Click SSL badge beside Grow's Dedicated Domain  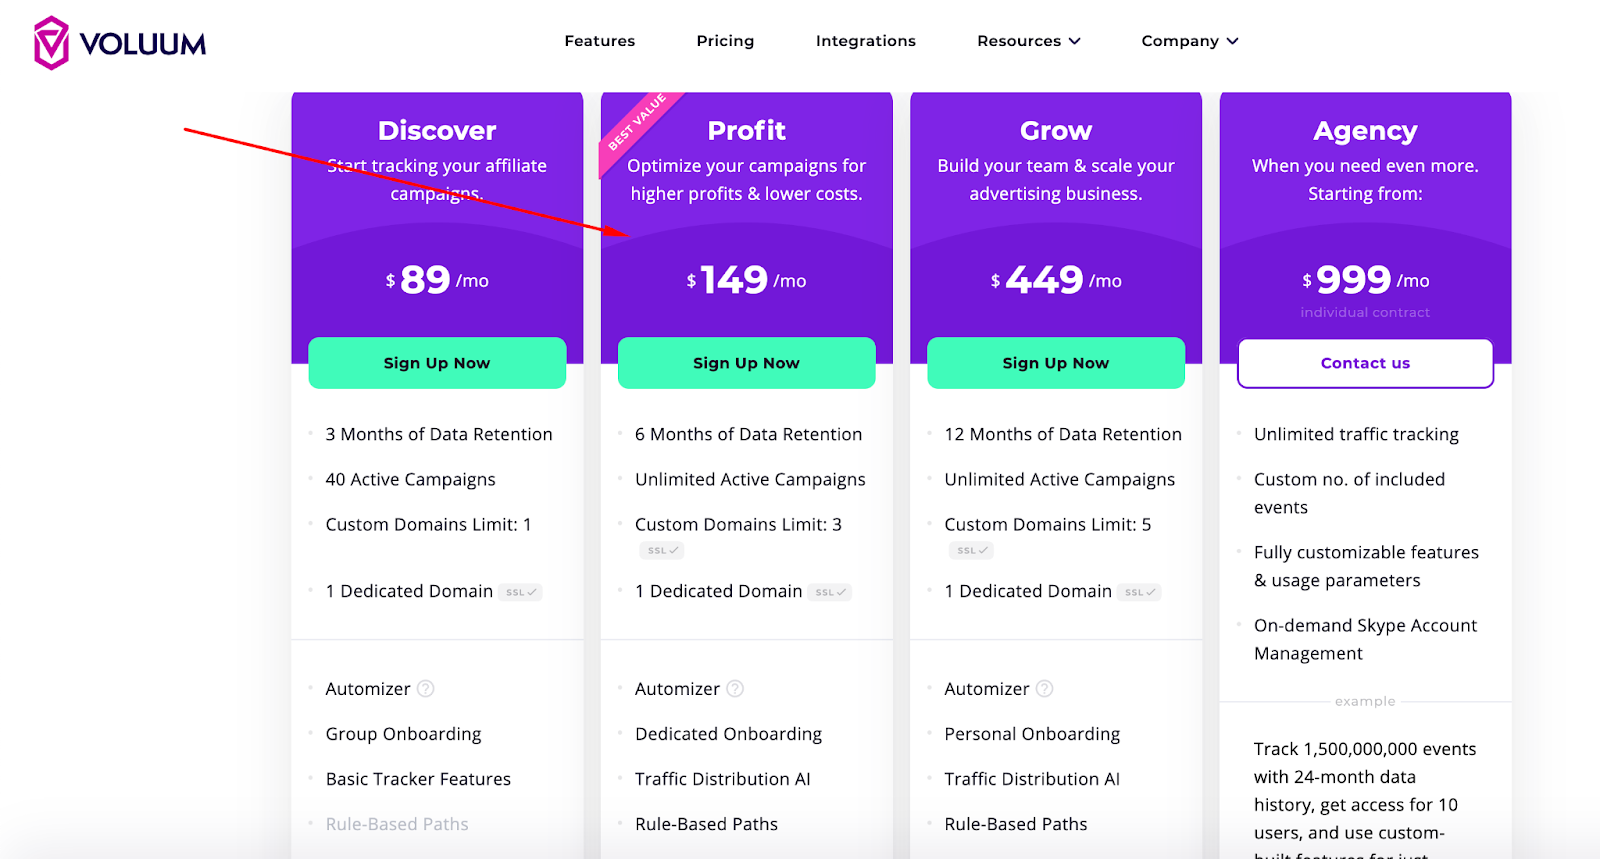pyautogui.click(x=1140, y=592)
